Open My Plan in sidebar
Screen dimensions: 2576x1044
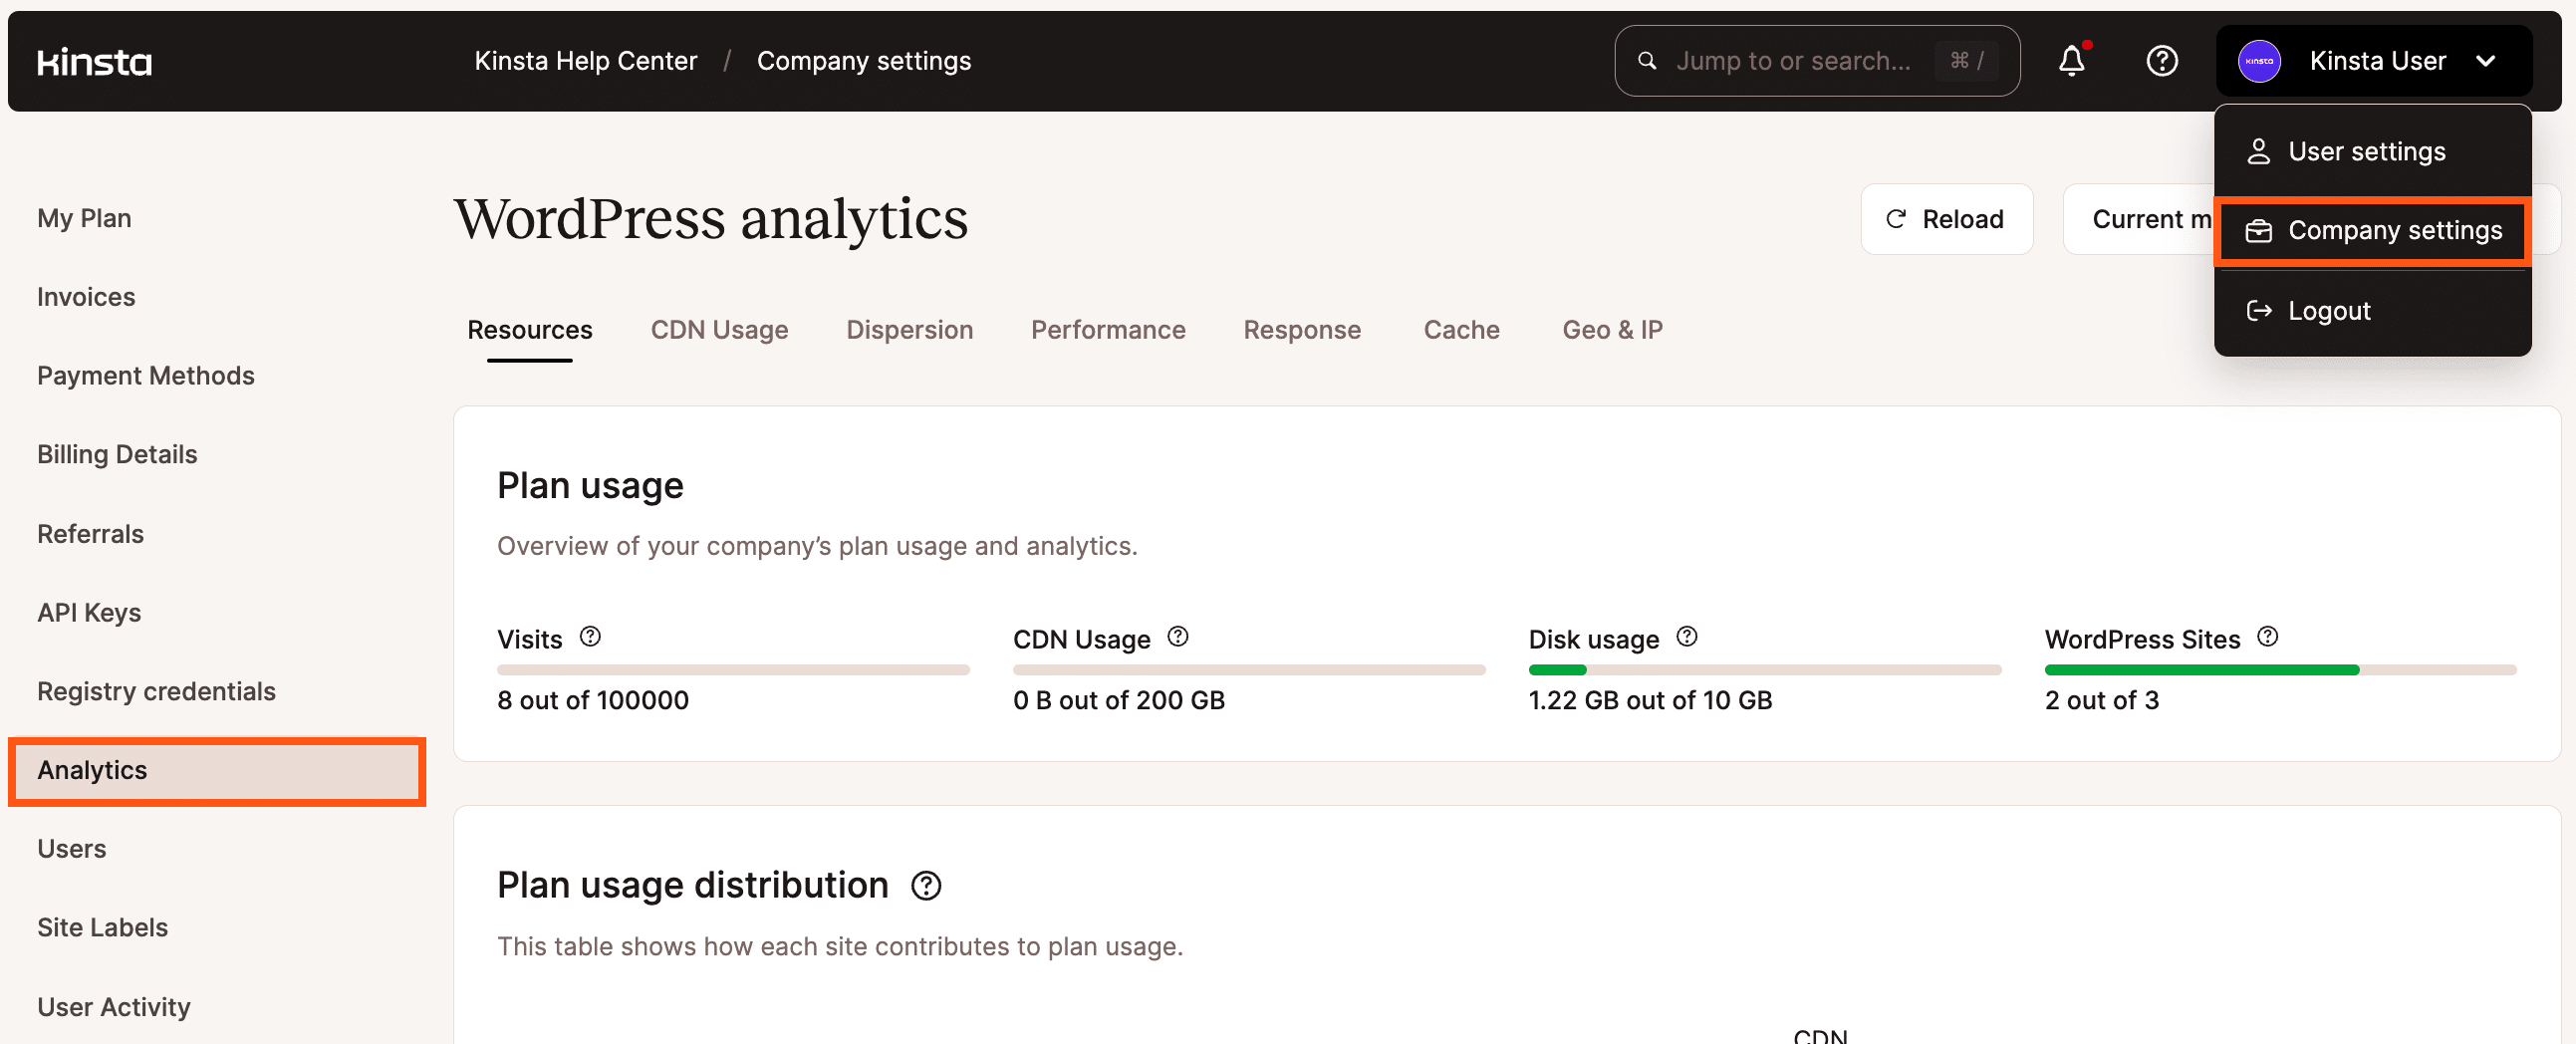(x=84, y=218)
